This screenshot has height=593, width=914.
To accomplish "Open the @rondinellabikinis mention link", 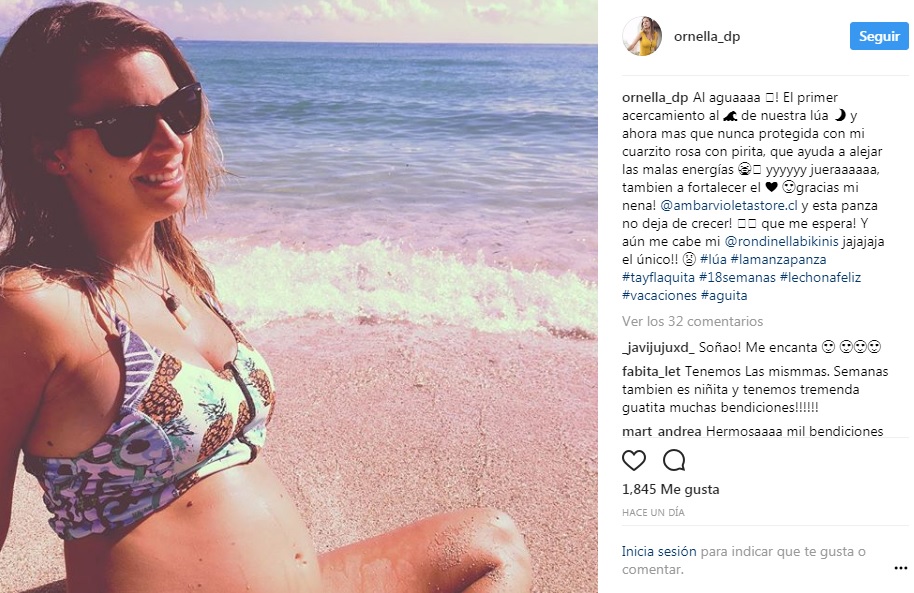I will coord(781,241).
